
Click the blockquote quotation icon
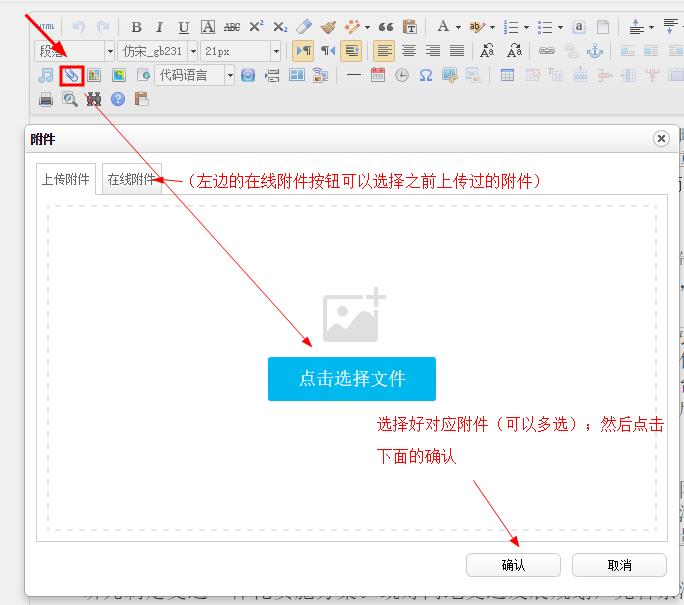(386, 27)
